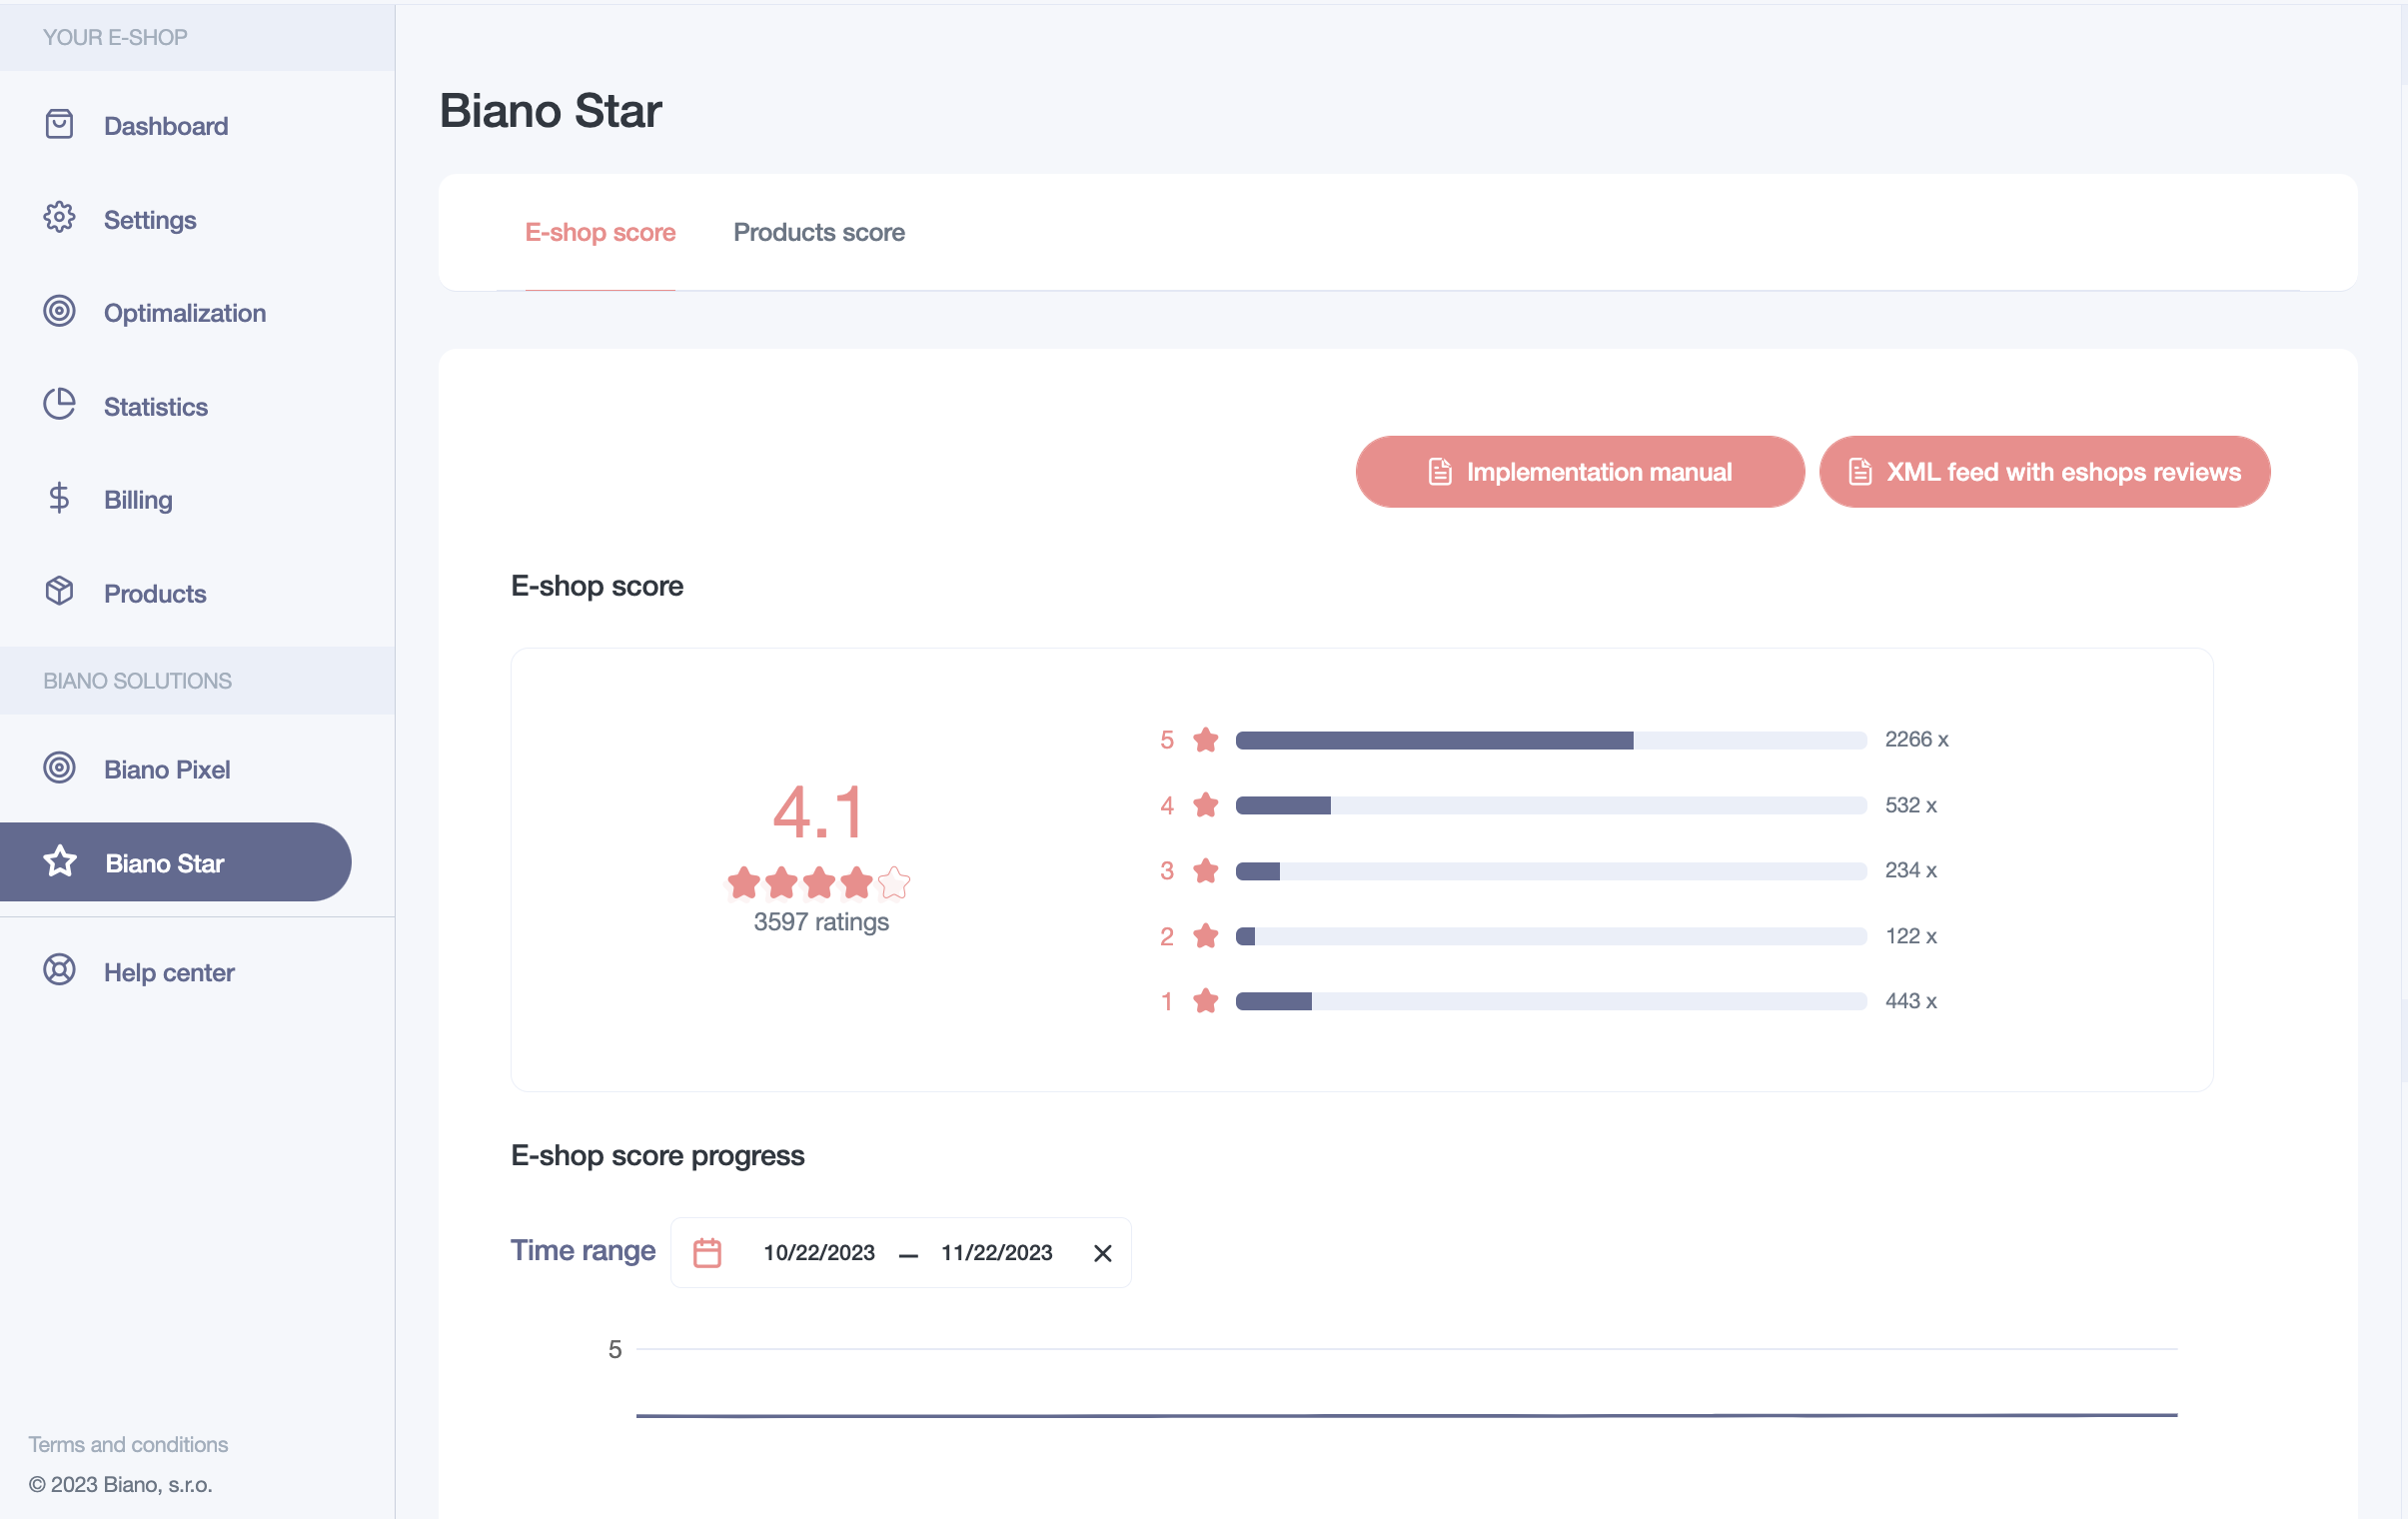
Task: Open Products in sidebar
Action: tap(155, 593)
